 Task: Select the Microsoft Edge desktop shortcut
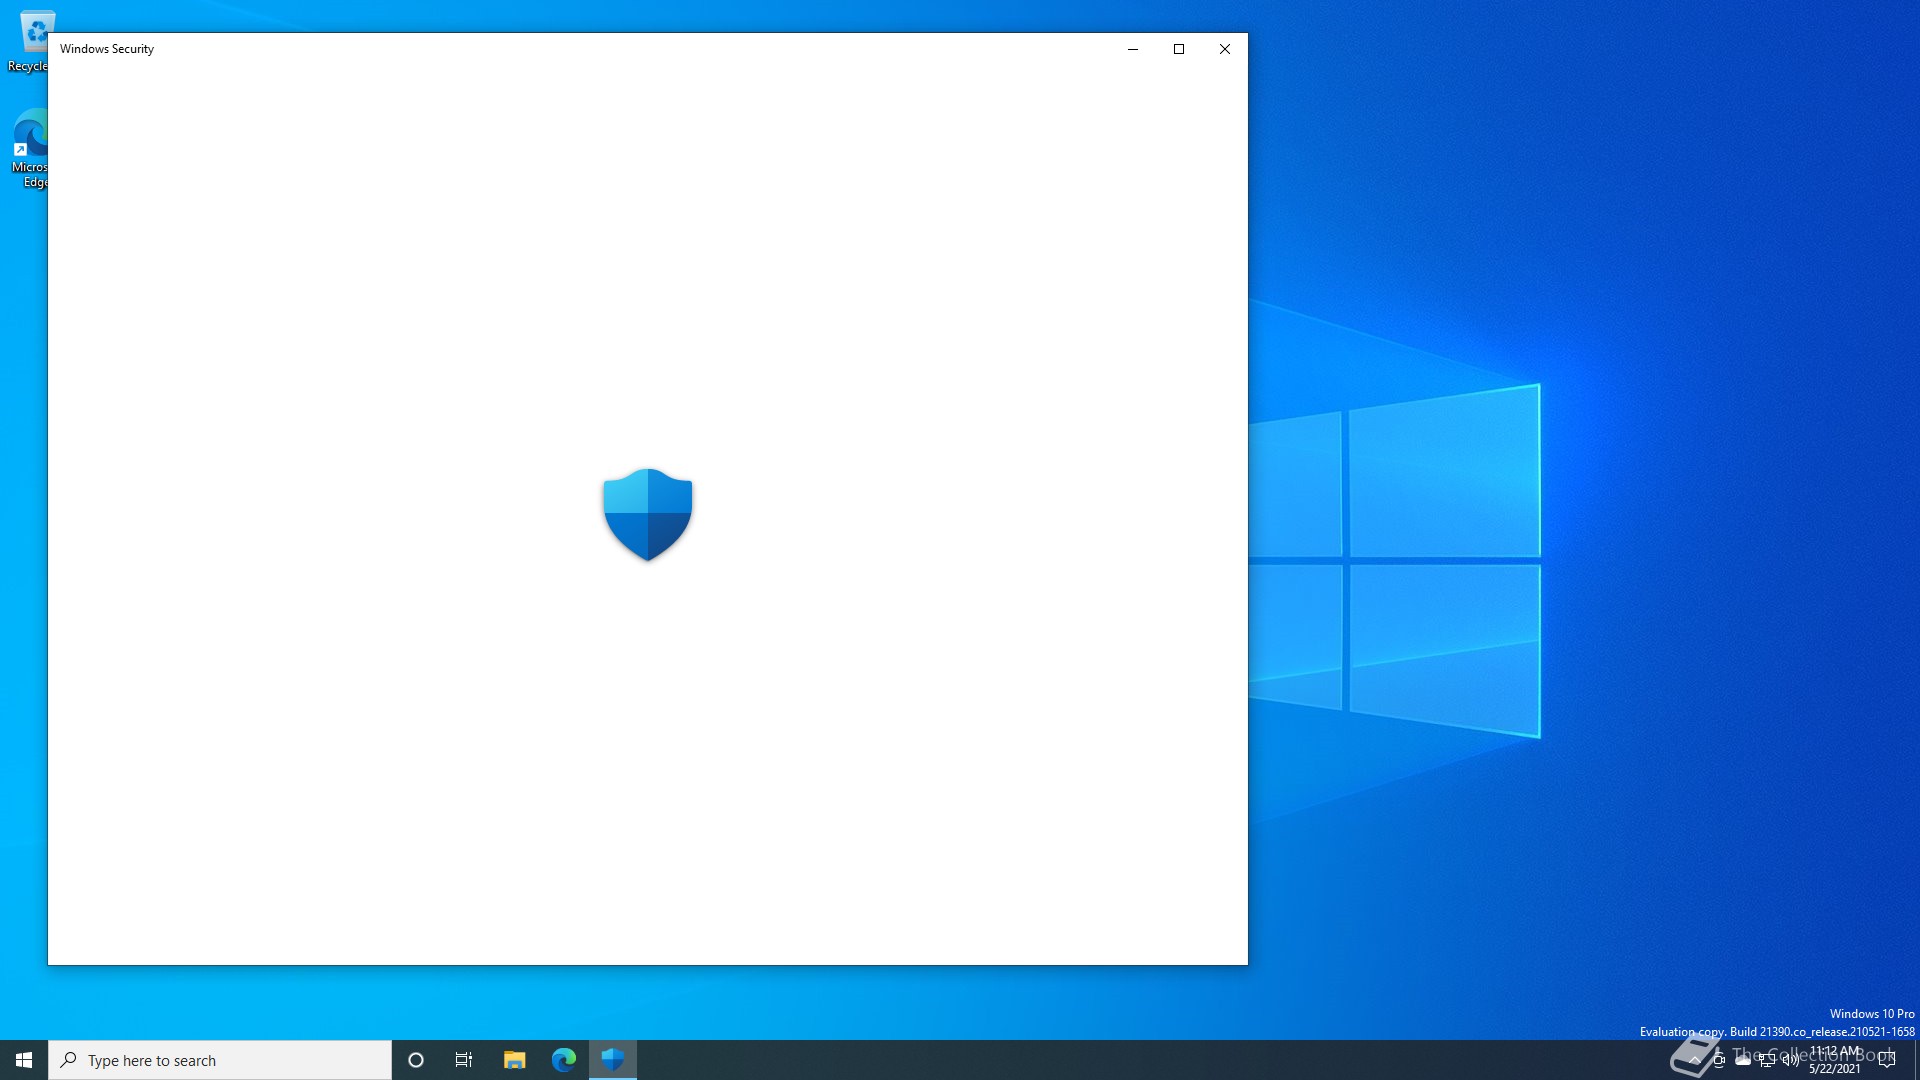(x=28, y=148)
